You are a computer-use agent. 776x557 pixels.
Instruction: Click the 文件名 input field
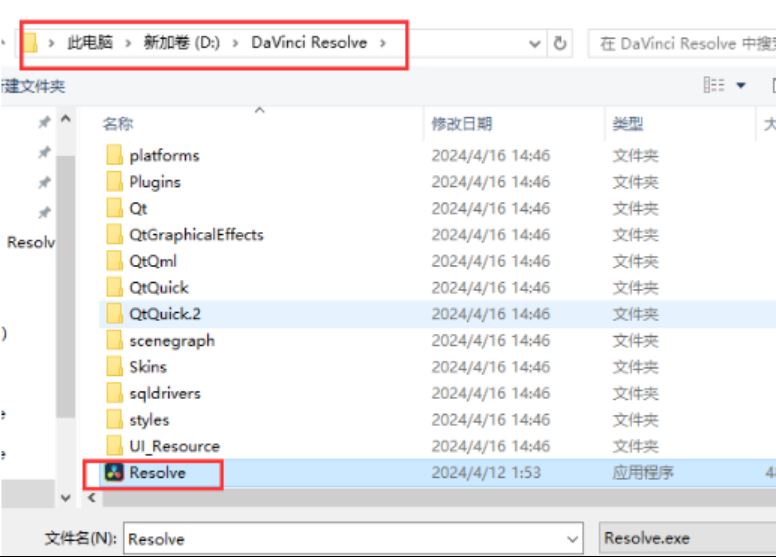(353, 539)
